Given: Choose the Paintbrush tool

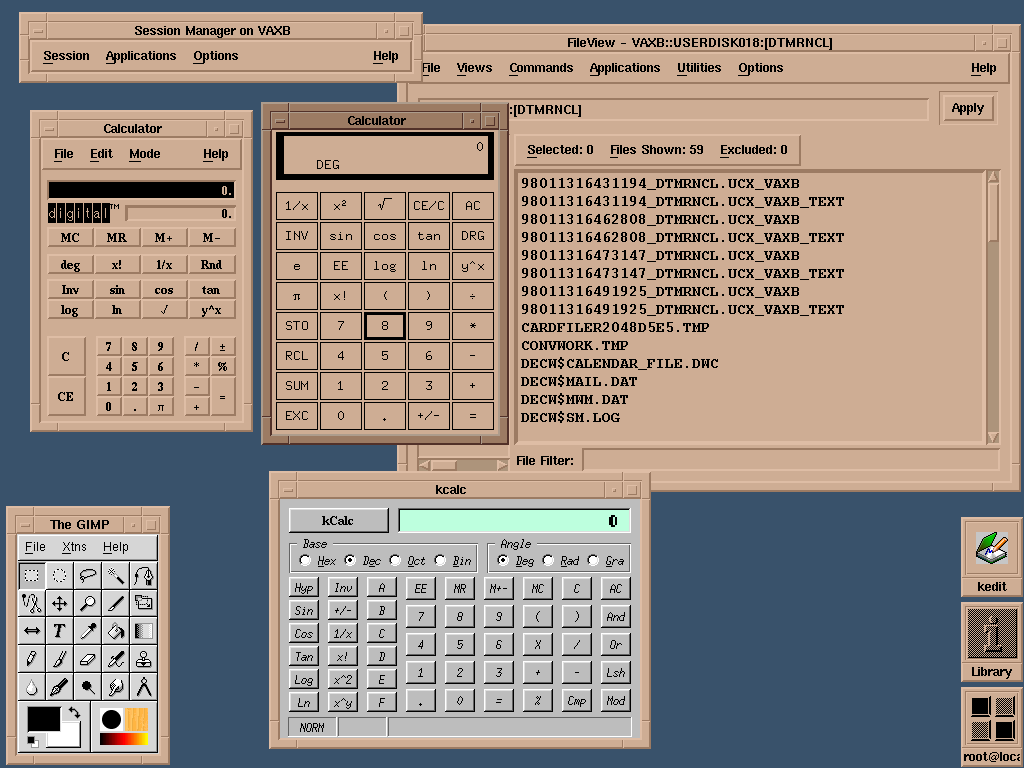Looking at the screenshot, I should click(x=59, y=659).
